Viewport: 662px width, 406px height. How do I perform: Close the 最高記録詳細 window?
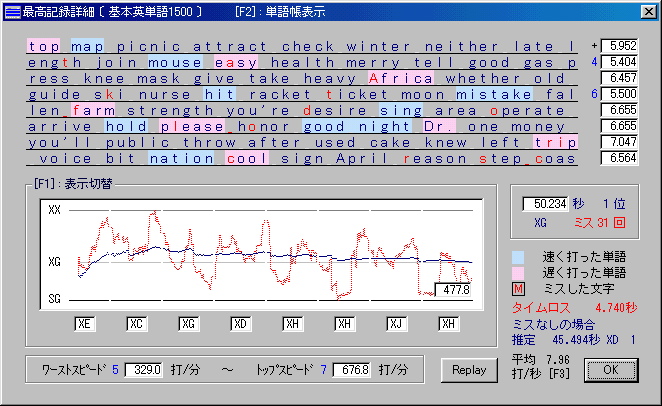648,12
